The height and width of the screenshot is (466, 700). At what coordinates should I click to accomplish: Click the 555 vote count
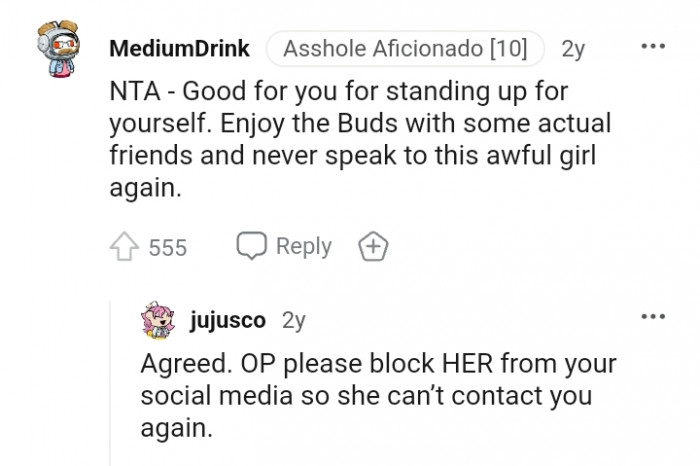click(167, 247)
